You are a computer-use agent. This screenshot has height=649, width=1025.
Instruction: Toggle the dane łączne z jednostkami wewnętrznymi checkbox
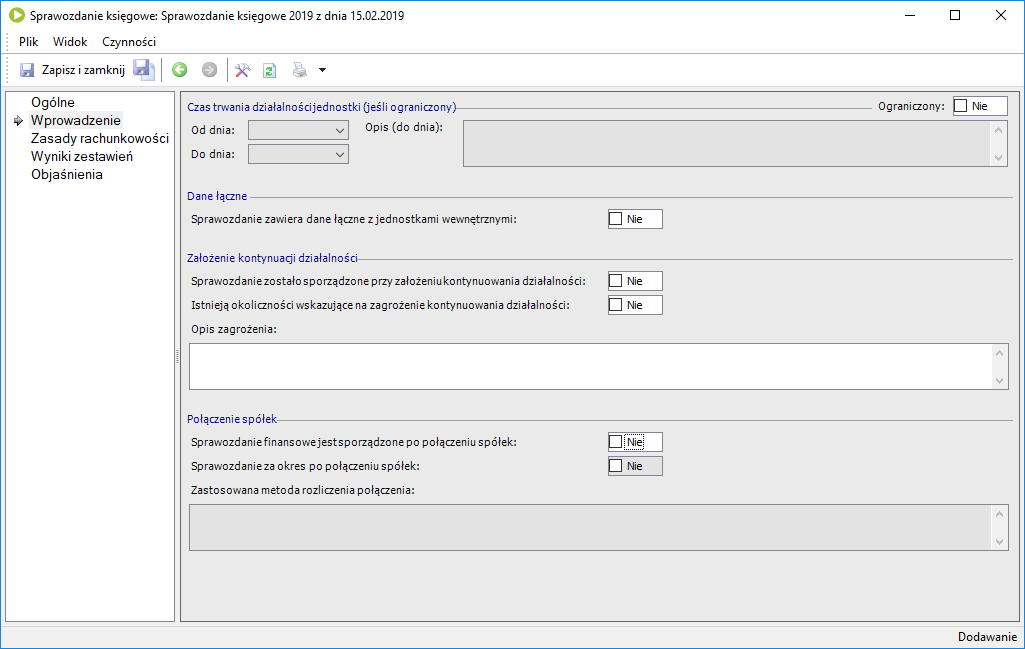pos(616,219)
